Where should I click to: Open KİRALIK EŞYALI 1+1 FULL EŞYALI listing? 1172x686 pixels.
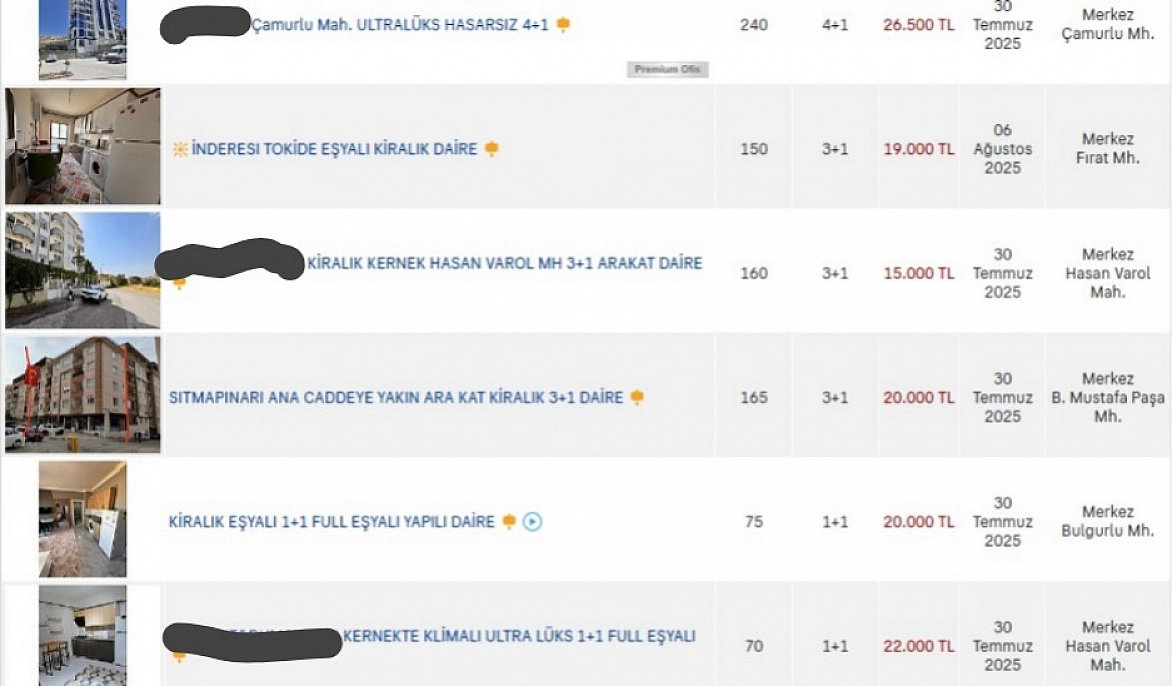331,522
